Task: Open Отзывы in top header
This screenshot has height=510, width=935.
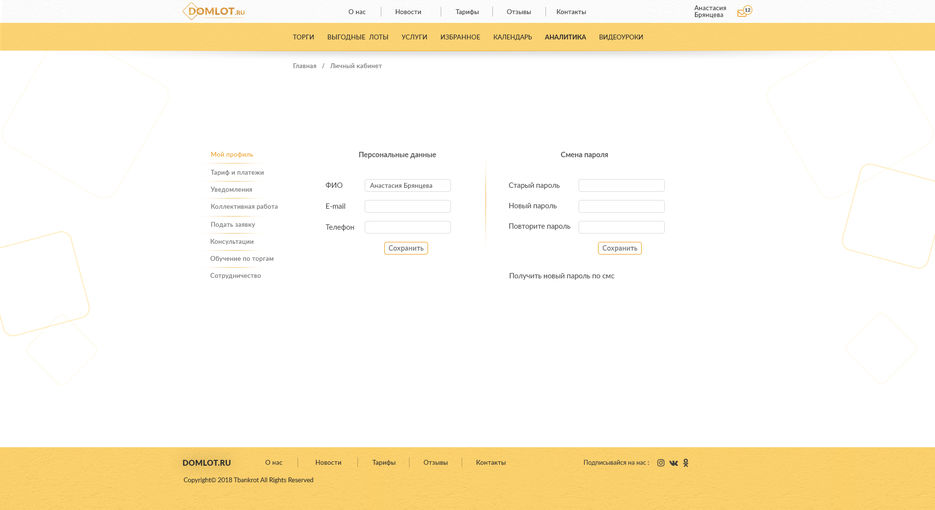Action: [x=518, y=12]
